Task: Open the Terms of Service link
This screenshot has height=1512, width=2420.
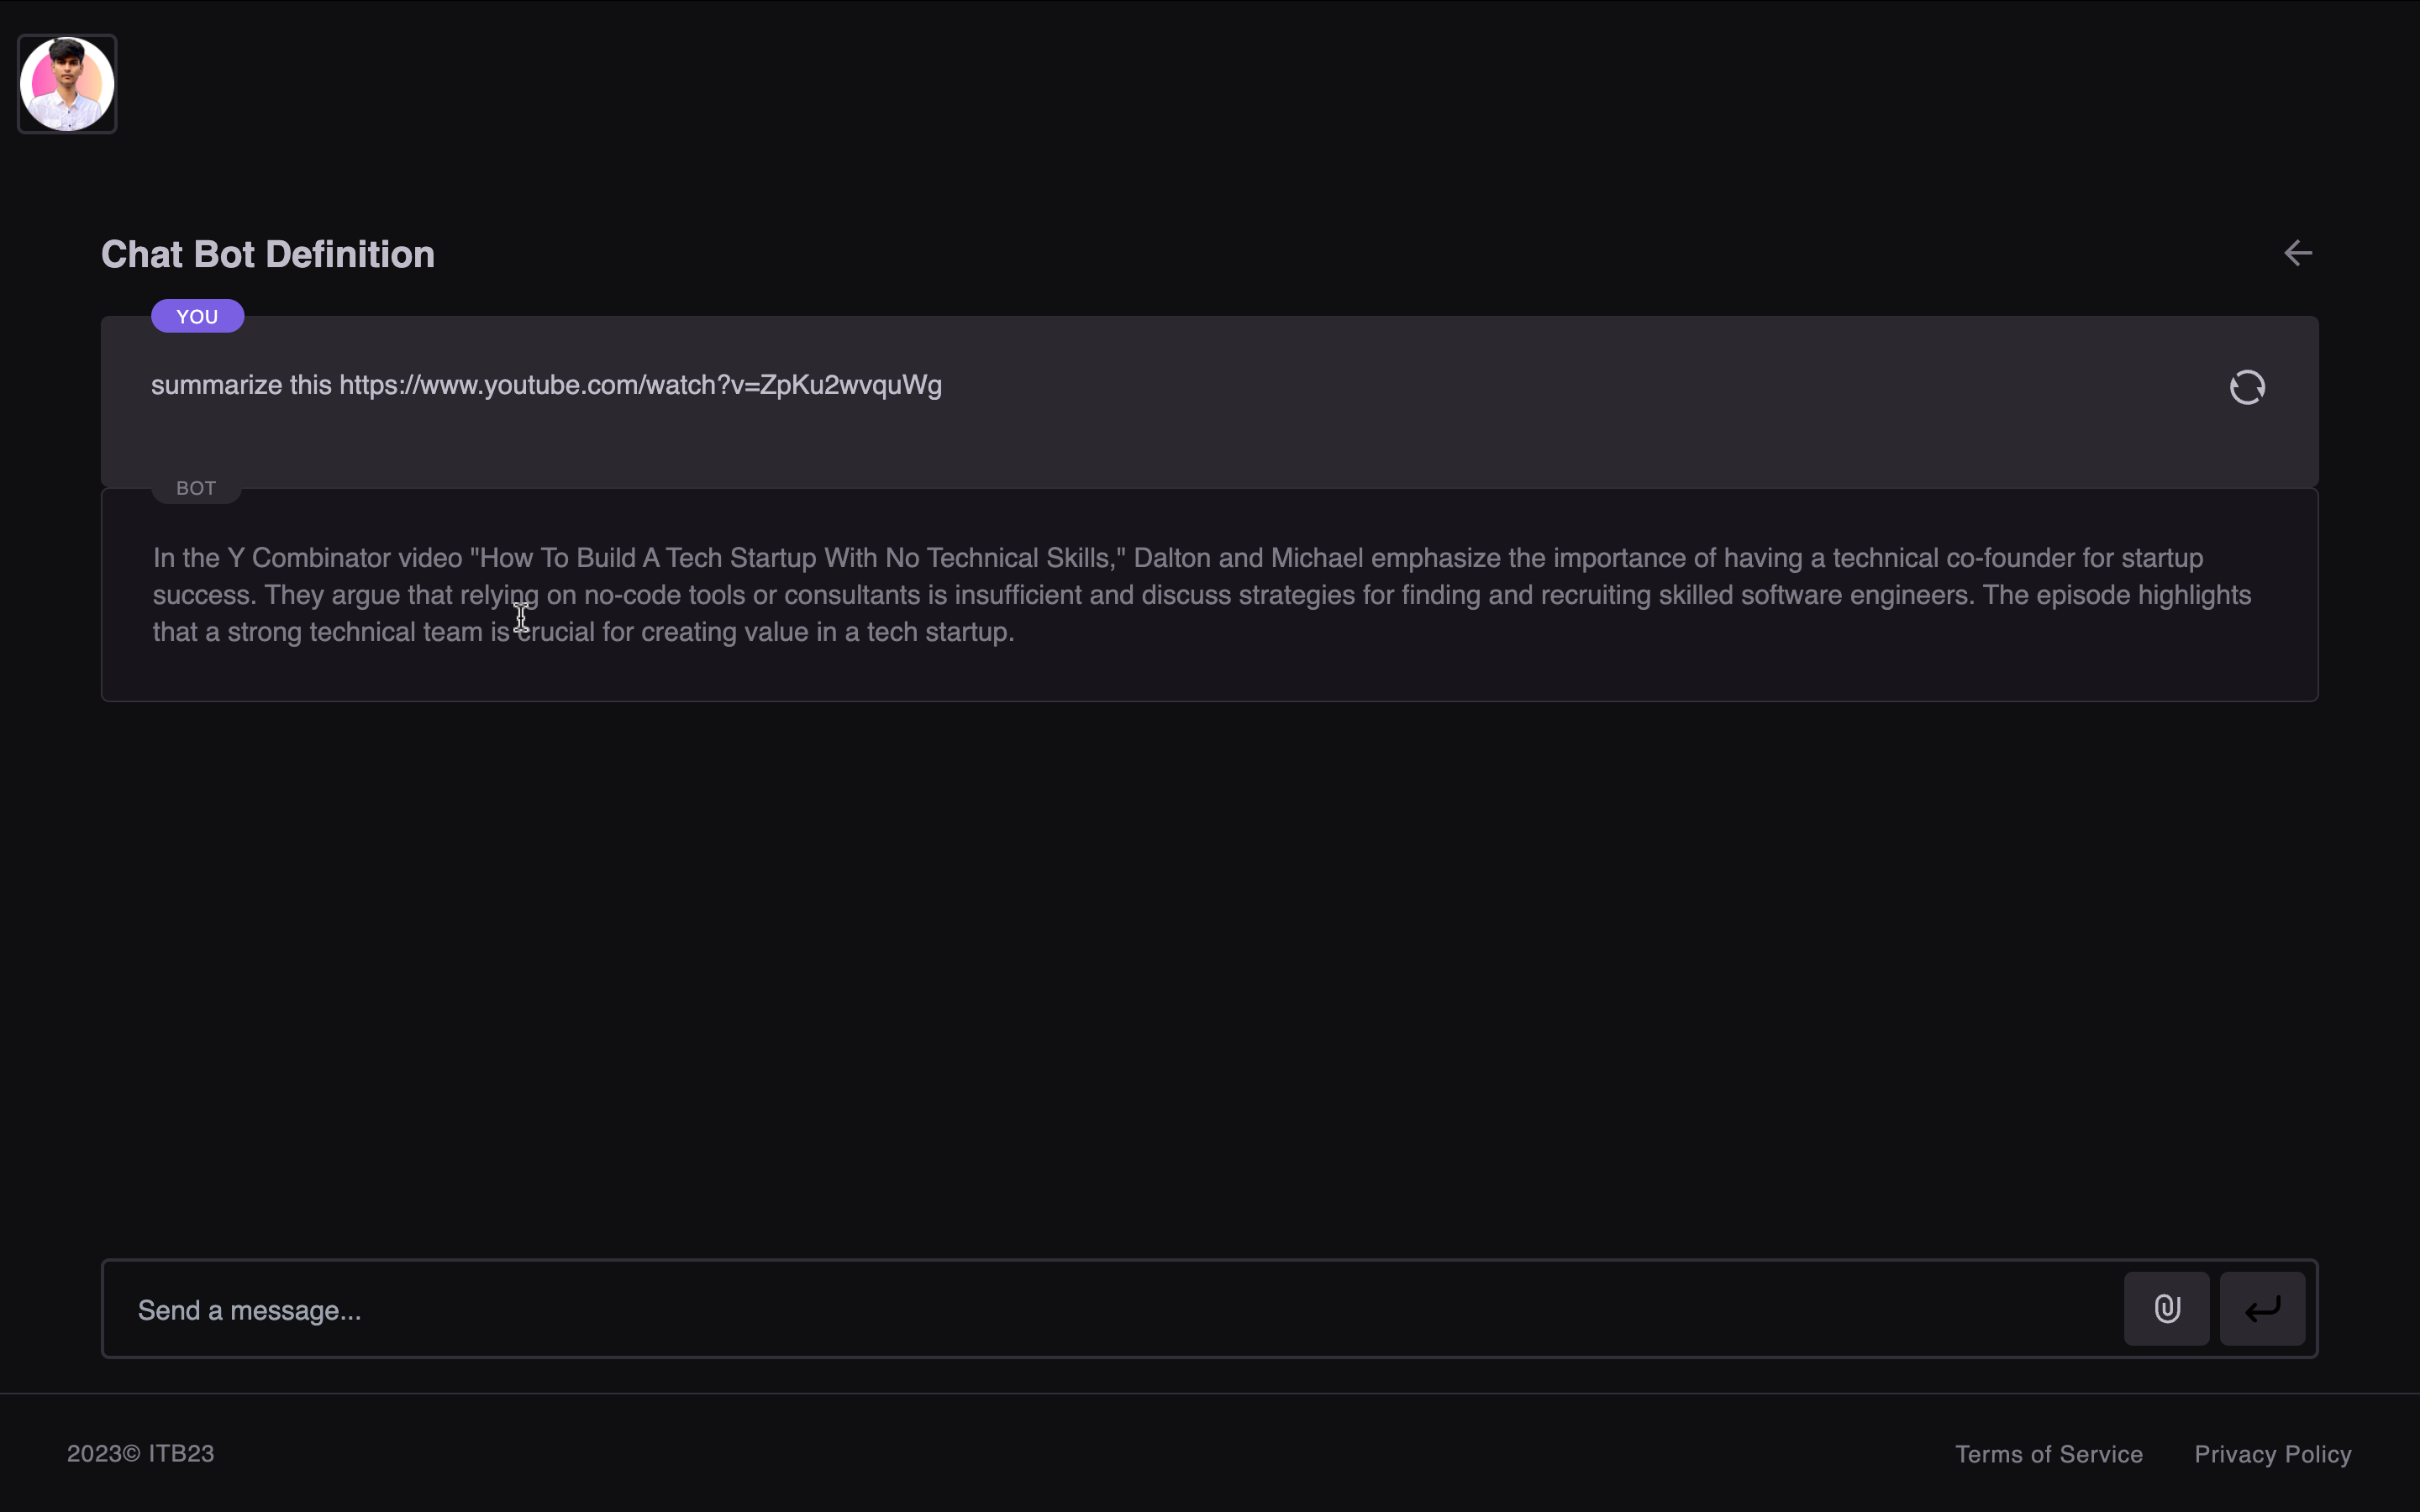Action: [x=2048, y=1454]
